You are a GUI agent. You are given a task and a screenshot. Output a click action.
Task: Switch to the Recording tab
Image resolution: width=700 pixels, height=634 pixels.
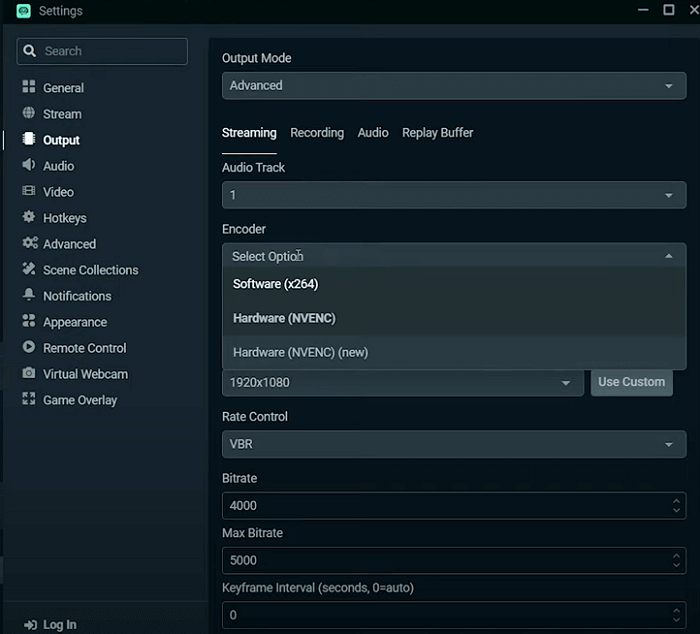point(317,133)
